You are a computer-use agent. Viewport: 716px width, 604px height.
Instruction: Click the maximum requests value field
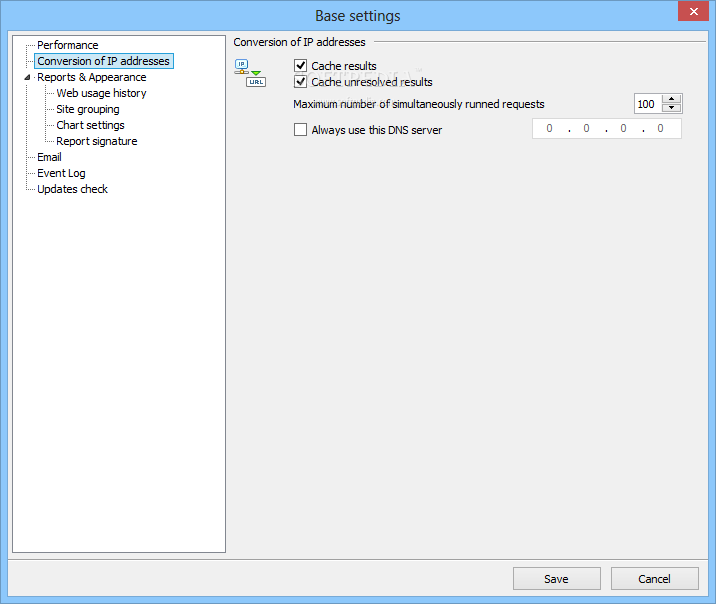tap(648, 104)
